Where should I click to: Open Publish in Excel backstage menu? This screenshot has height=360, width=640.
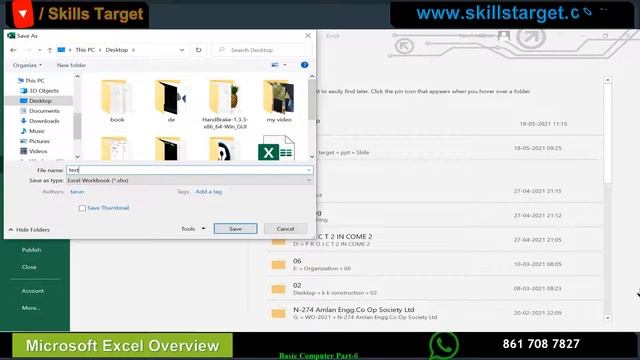[x=31, y=250]
